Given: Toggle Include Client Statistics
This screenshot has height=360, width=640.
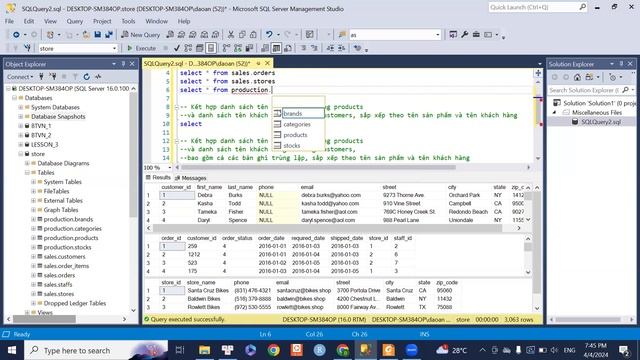Looking at the screenshot, I should [x=249, y=48].
